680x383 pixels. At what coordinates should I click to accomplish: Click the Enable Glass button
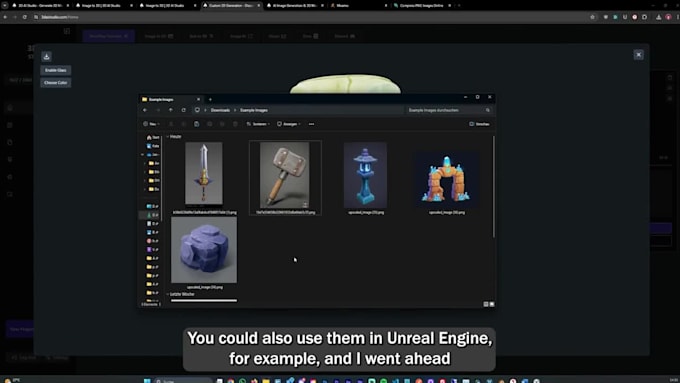coord(56,70)
